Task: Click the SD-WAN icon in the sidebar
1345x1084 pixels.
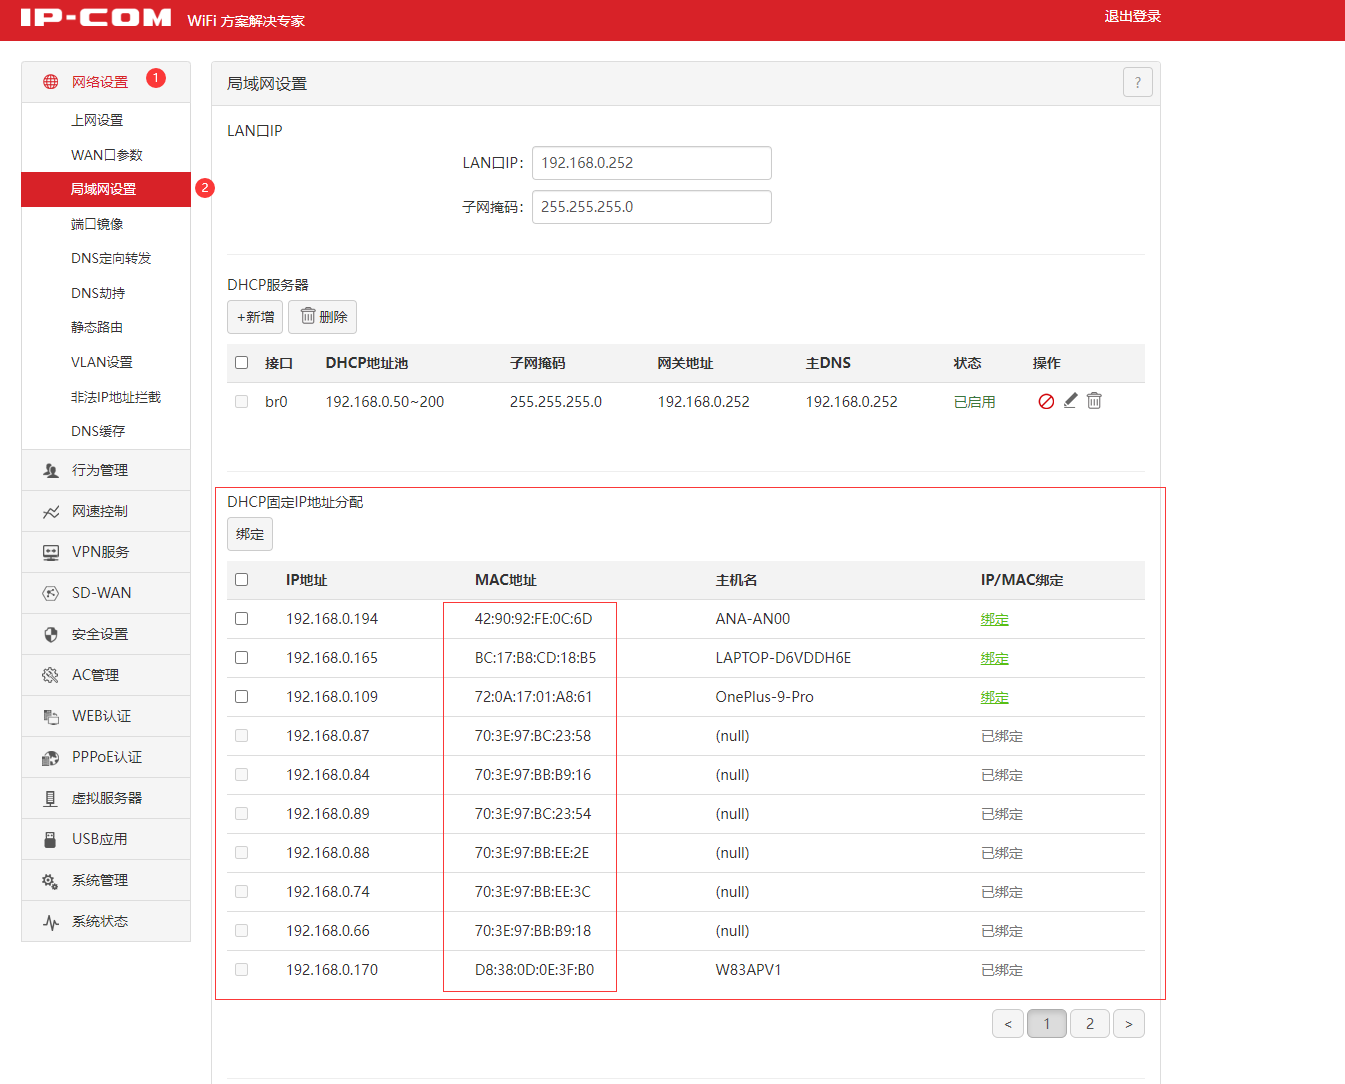Action: [50, 593]
